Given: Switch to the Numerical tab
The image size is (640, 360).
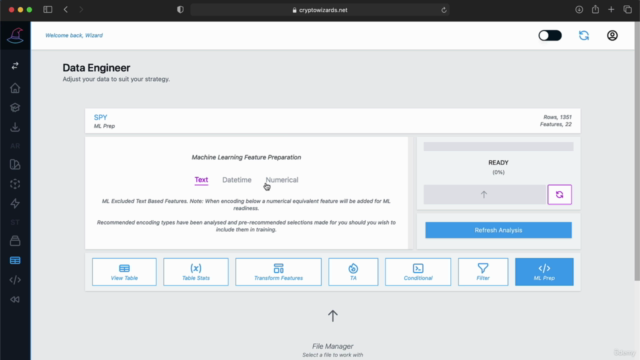Looking at the screenshot, I should (282, 180).
